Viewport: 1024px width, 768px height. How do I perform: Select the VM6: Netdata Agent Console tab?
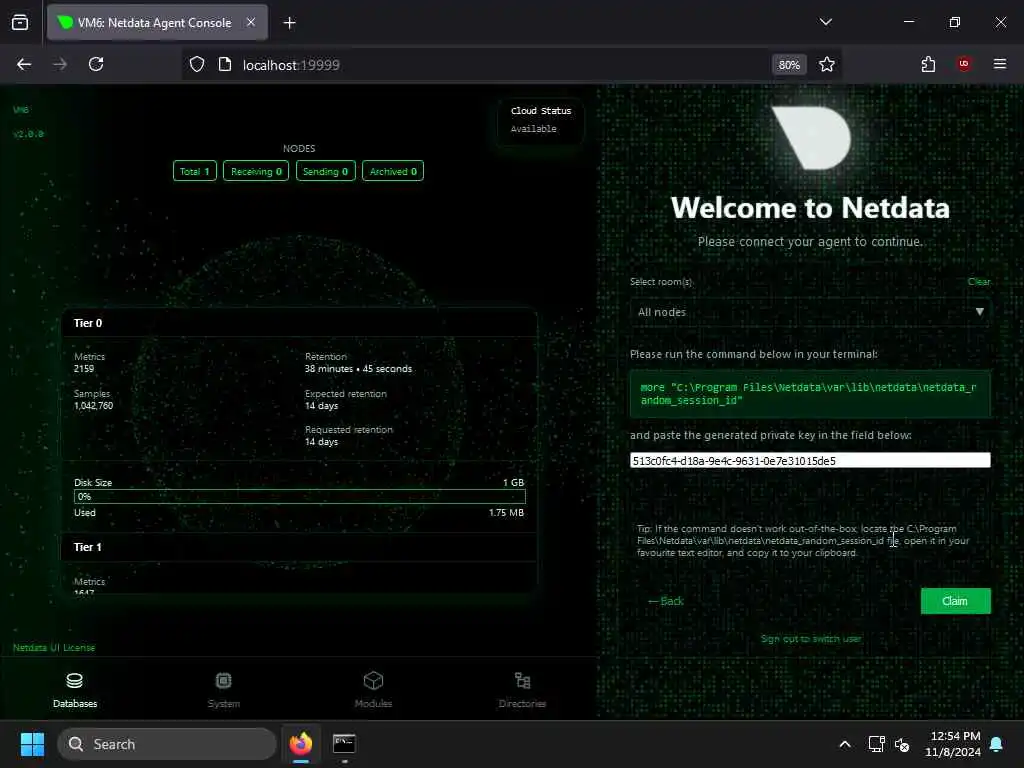click(x=157, y=22)
